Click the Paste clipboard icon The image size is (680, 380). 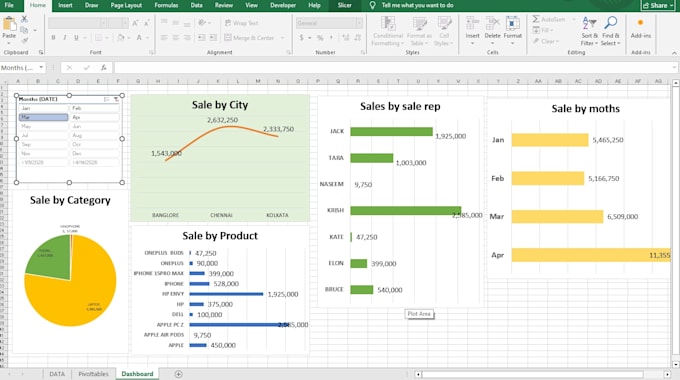pos(9,24)
